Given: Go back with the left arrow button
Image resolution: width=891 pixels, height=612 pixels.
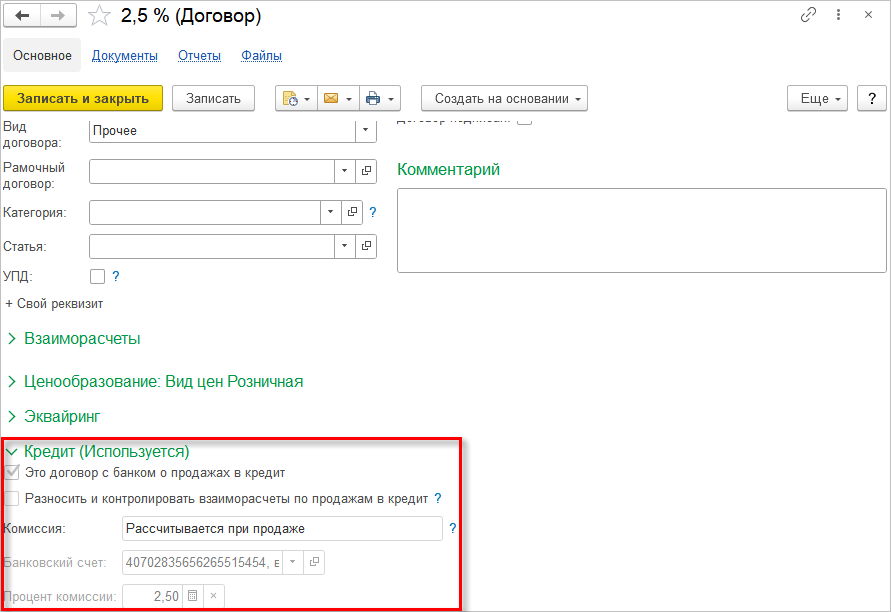Looking at the screenshot, I should click(x=22, y=15).
